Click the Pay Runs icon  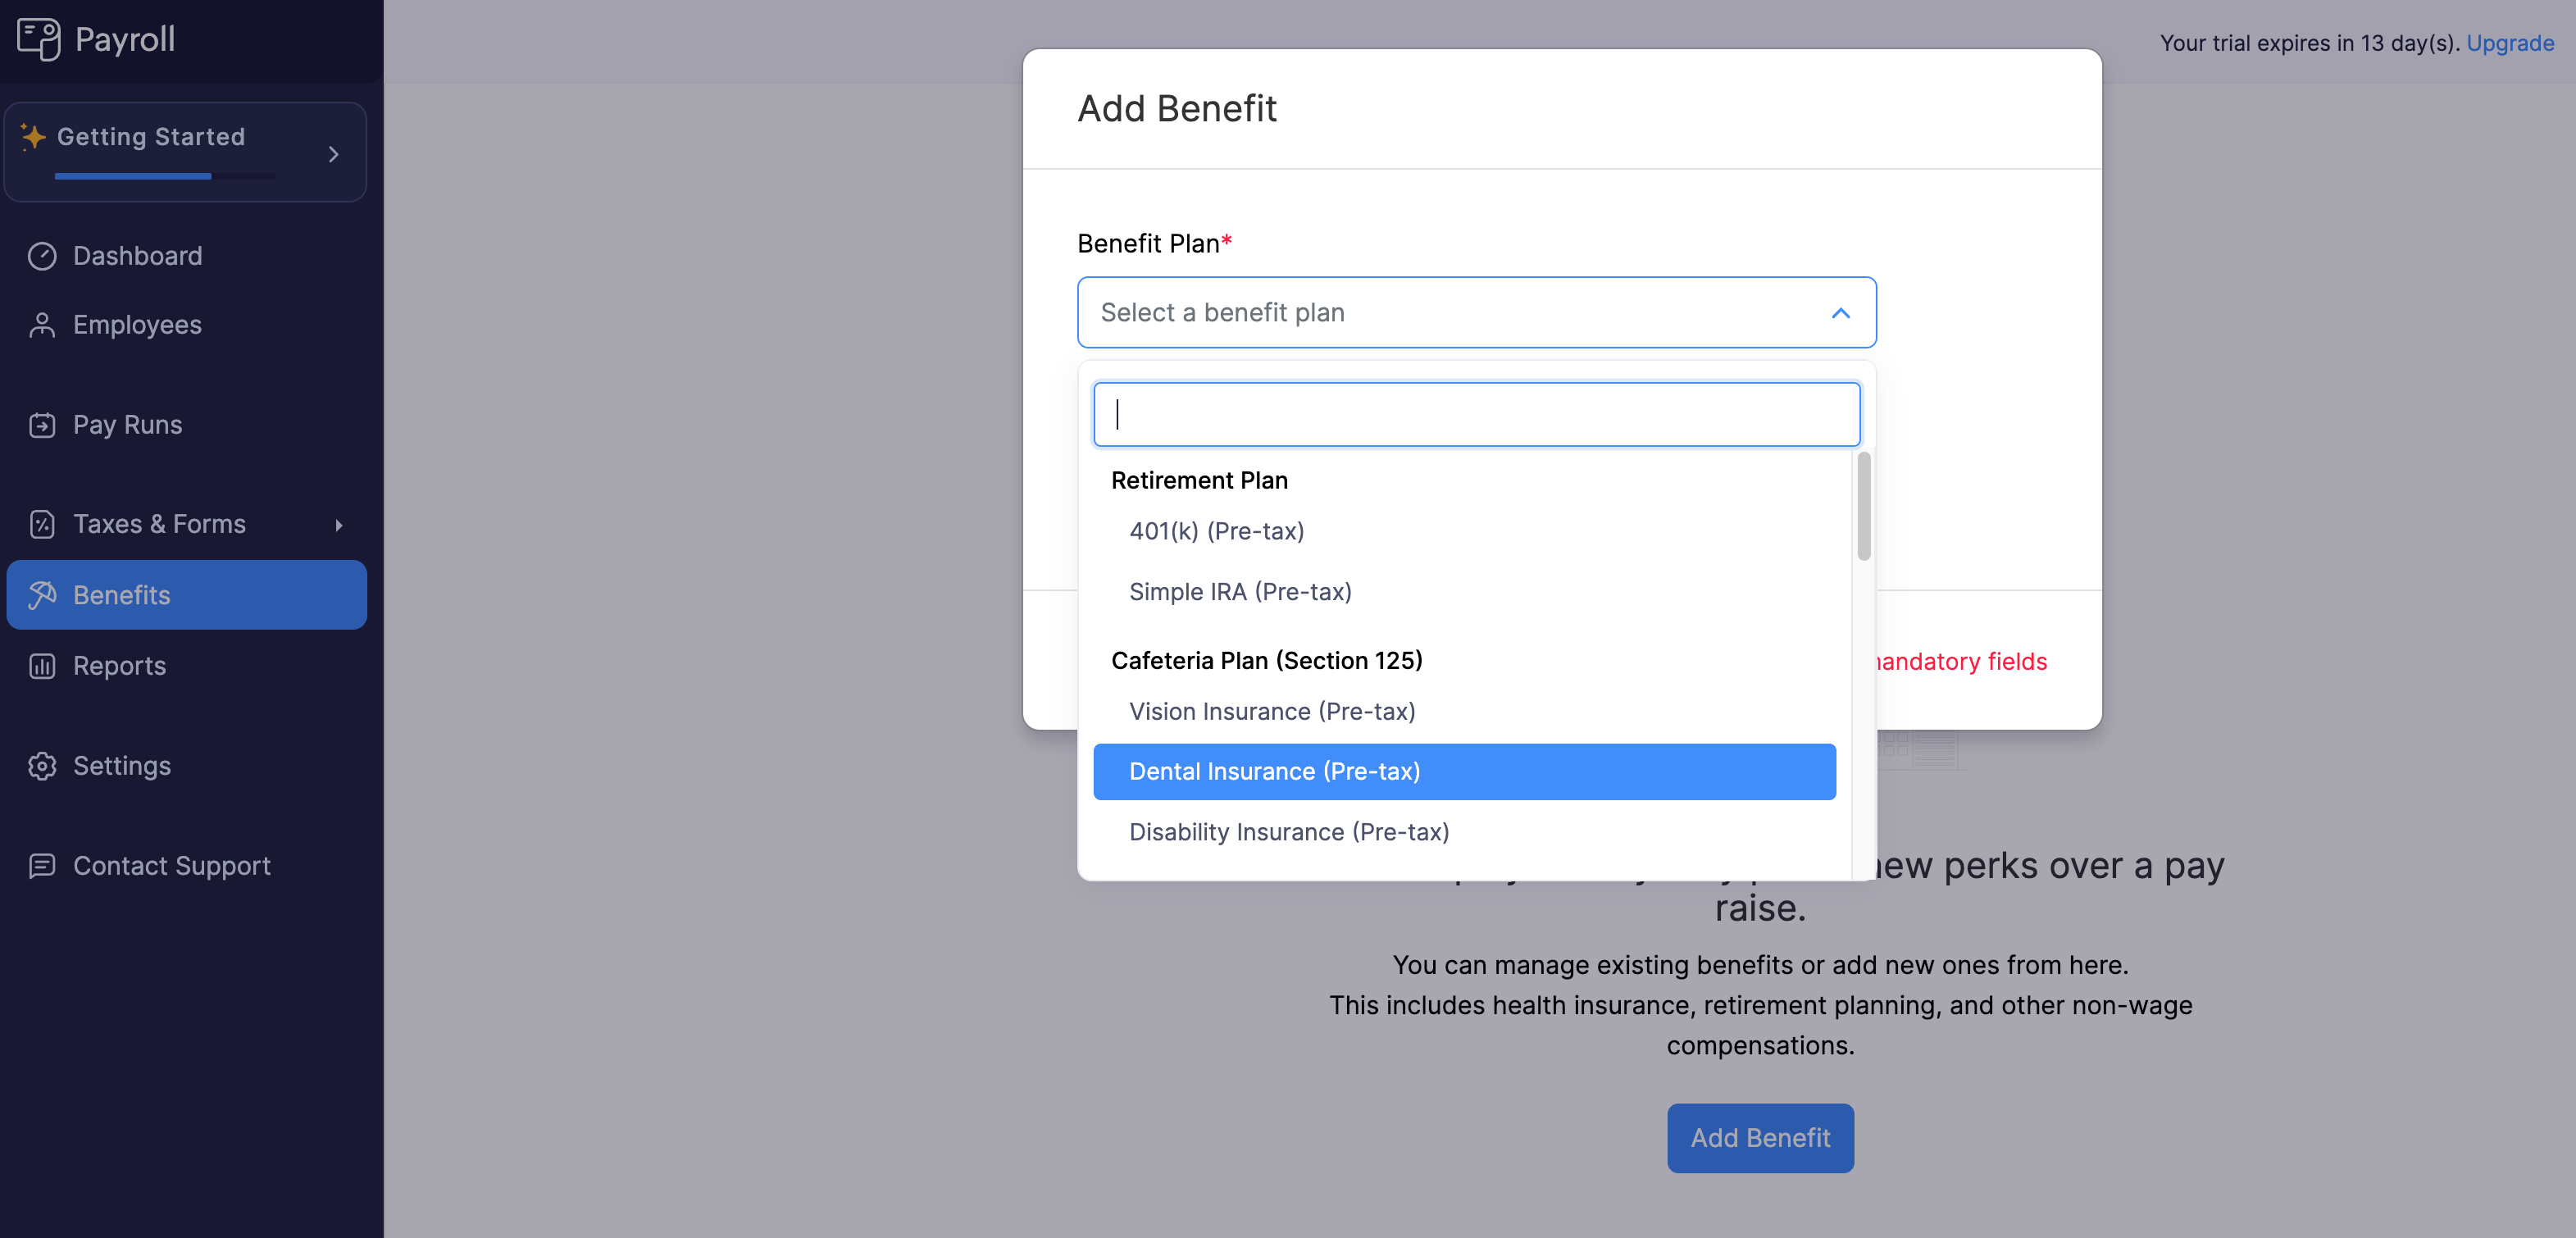click(x=42, y=424)
